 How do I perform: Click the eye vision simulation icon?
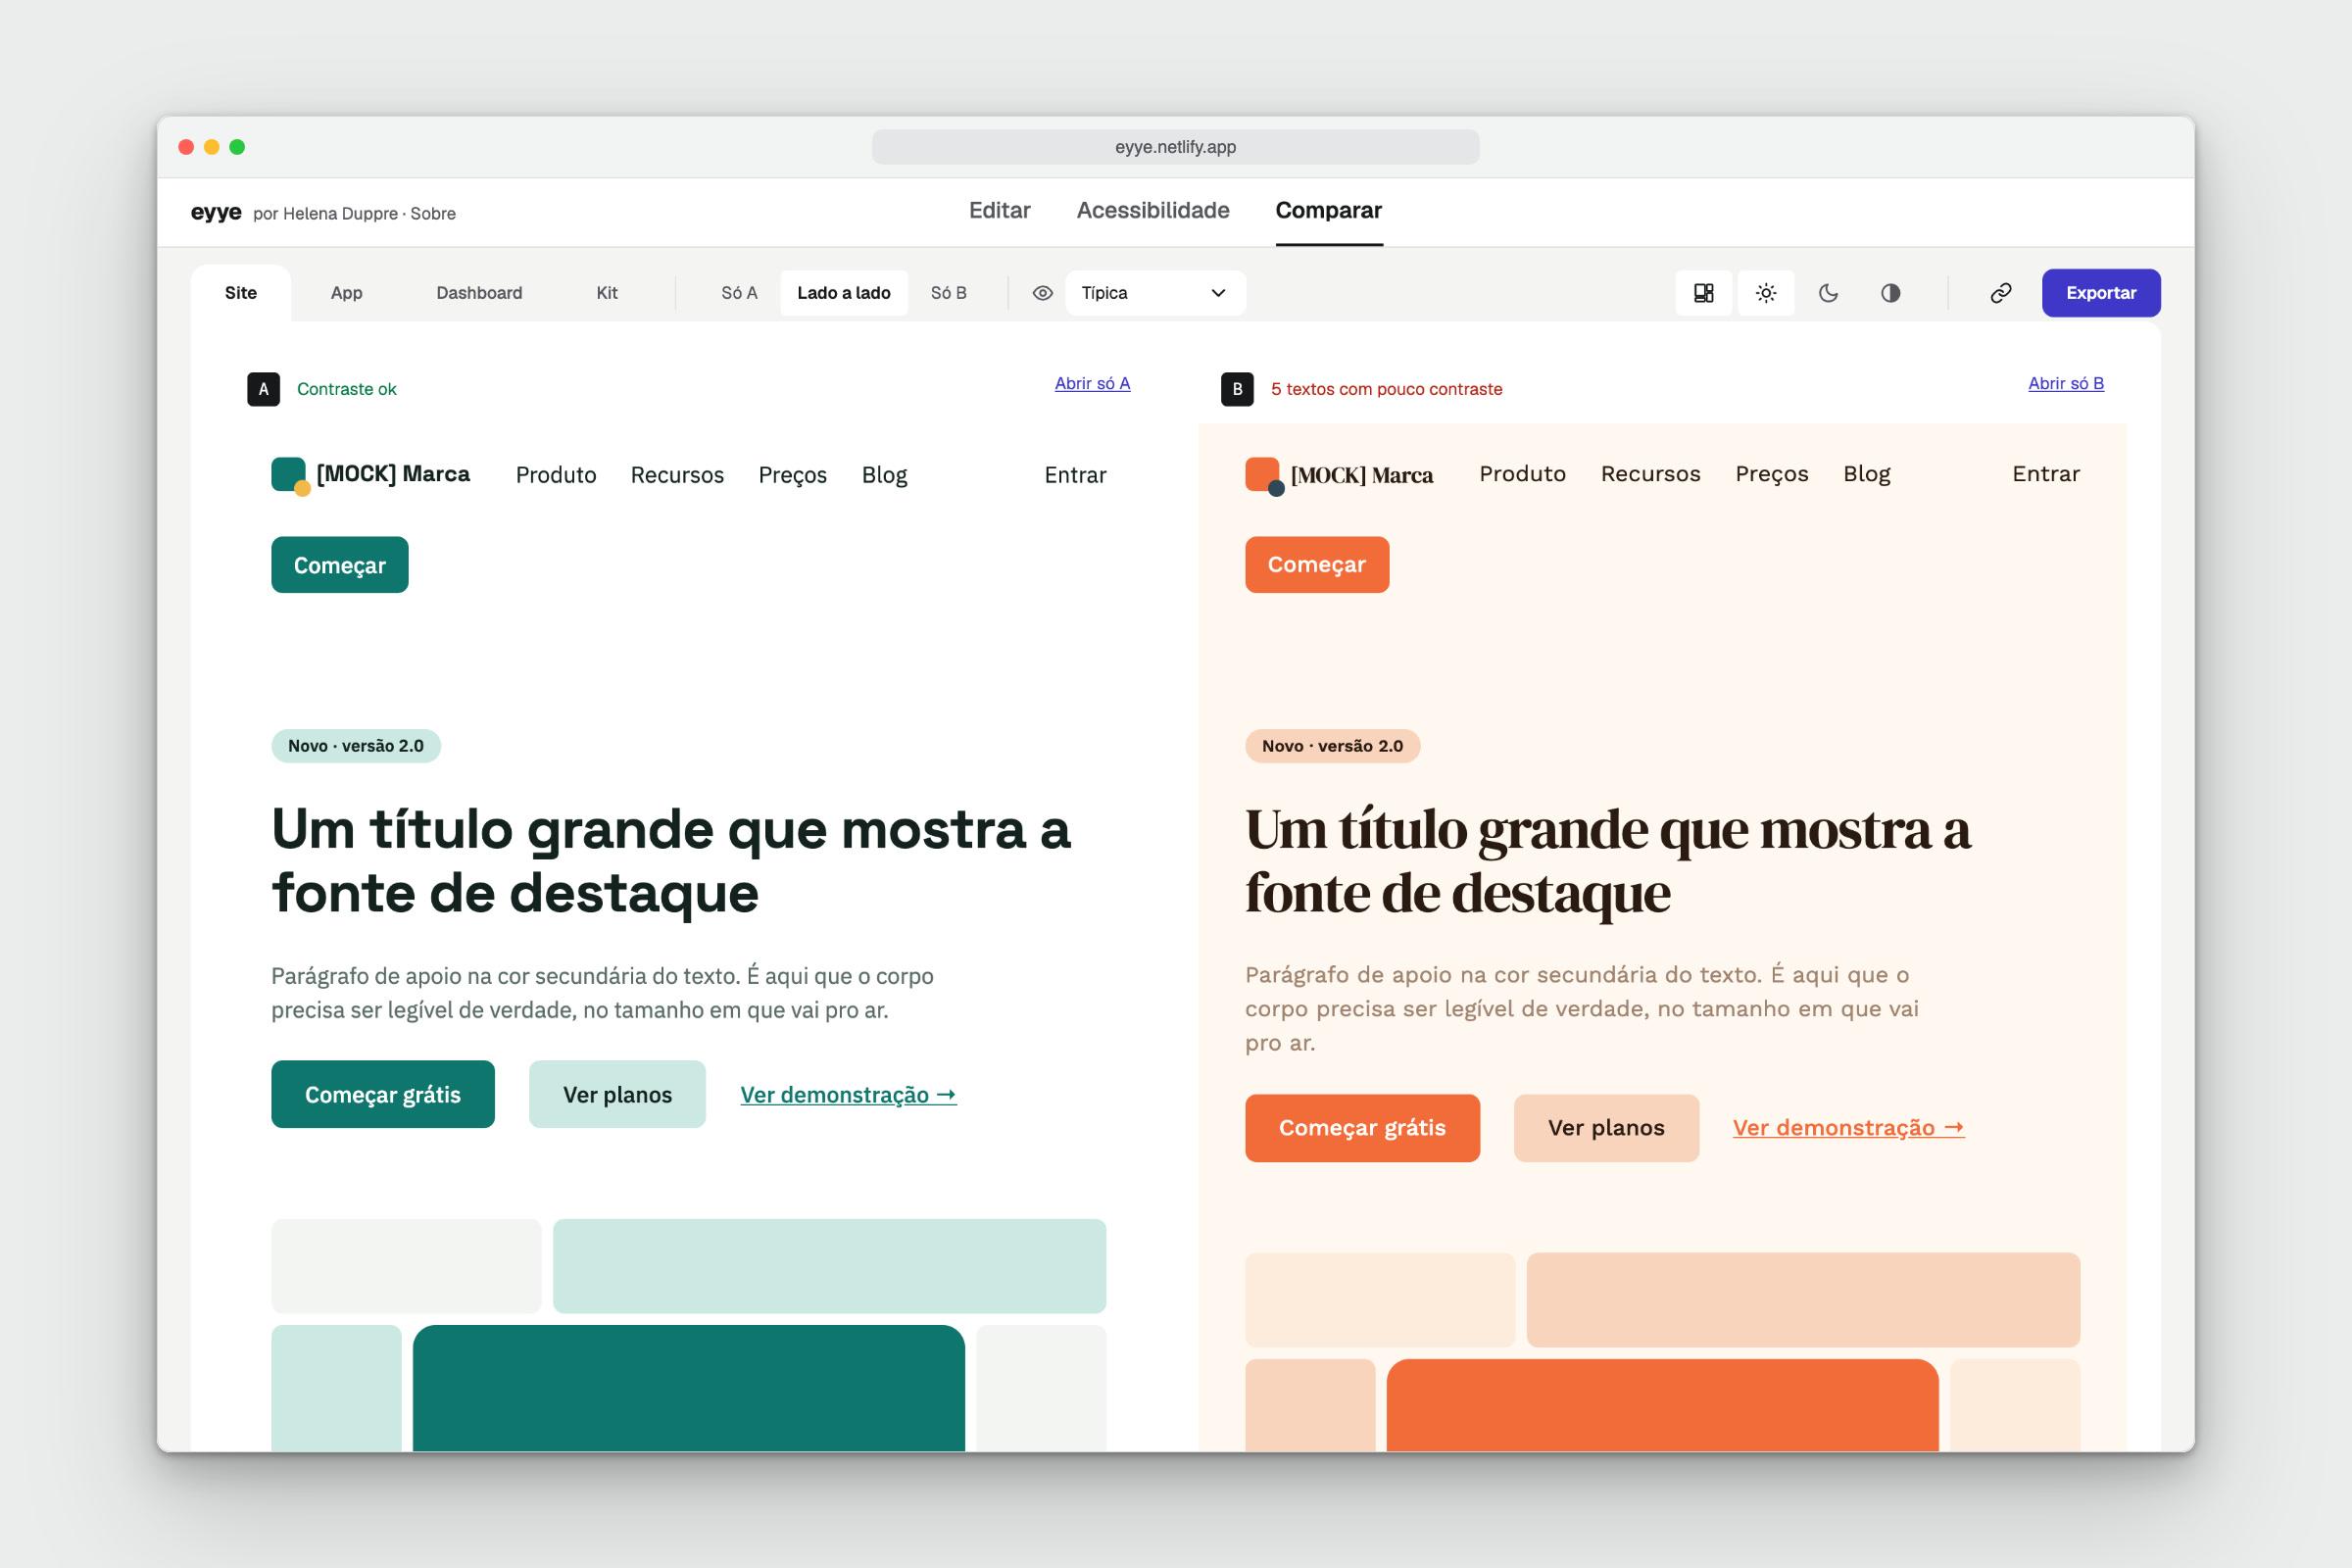pyautogui.click(x=1042, y=293)
